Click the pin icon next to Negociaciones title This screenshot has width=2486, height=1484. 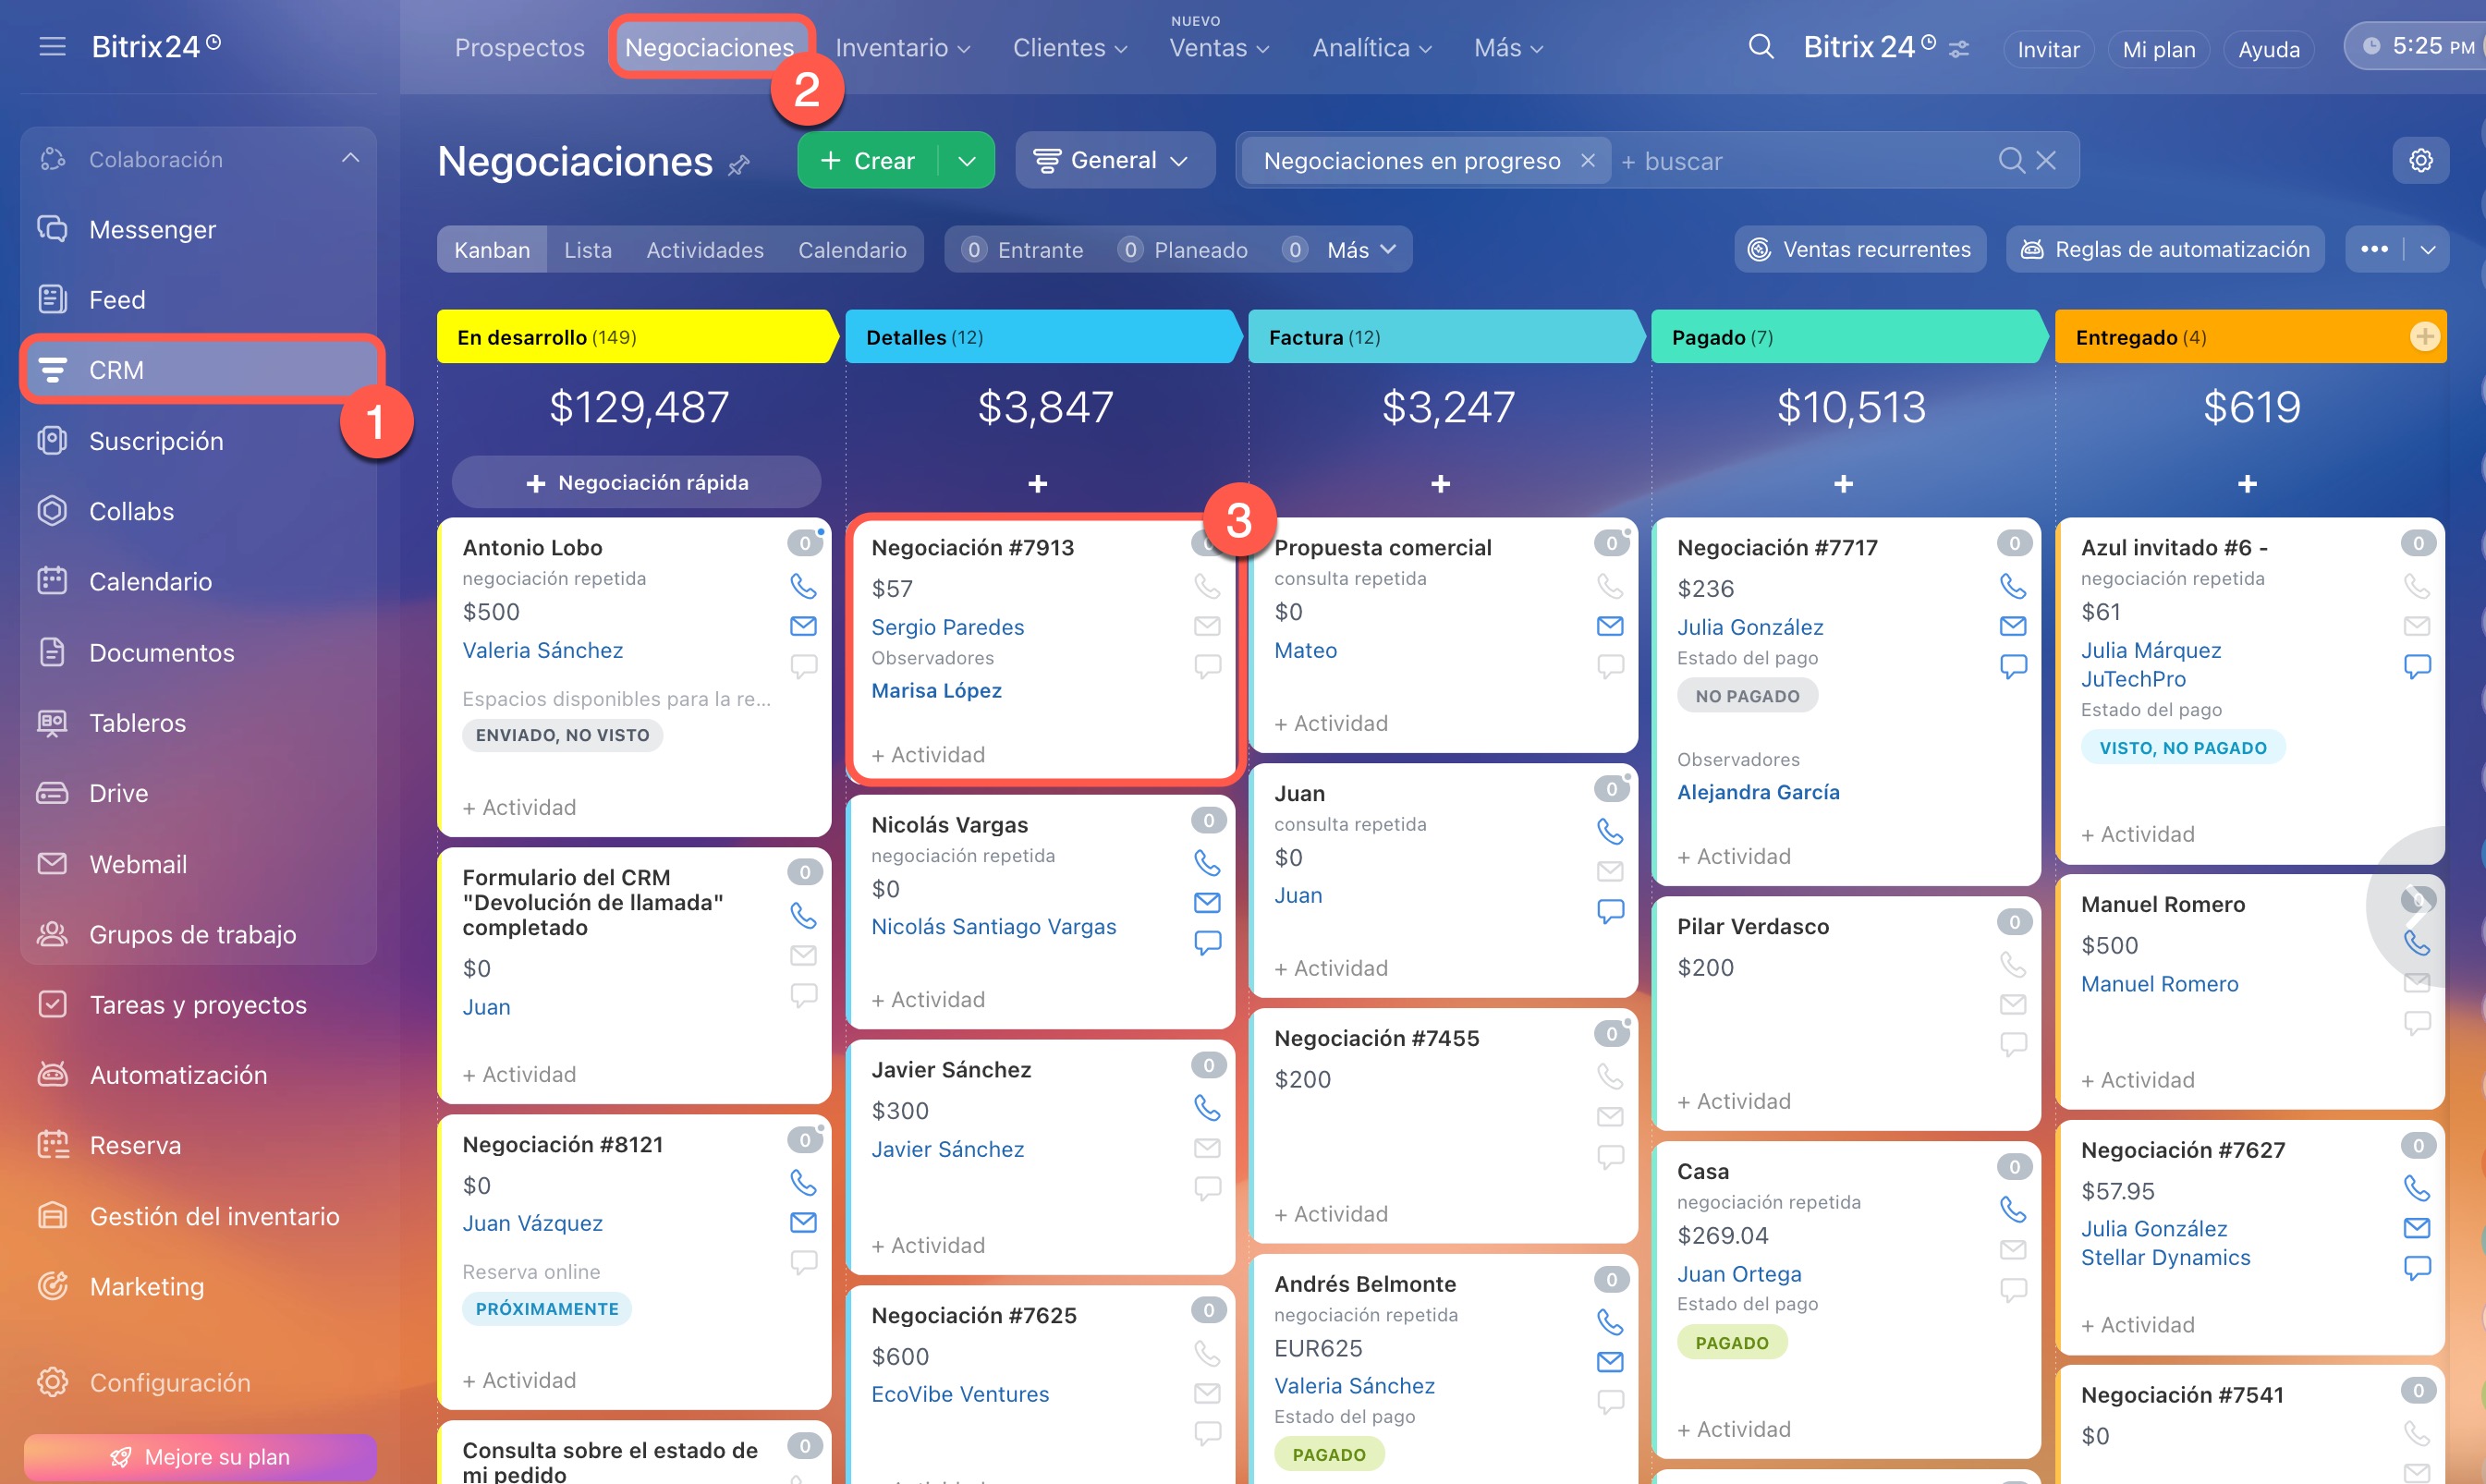tap(739, 165)
